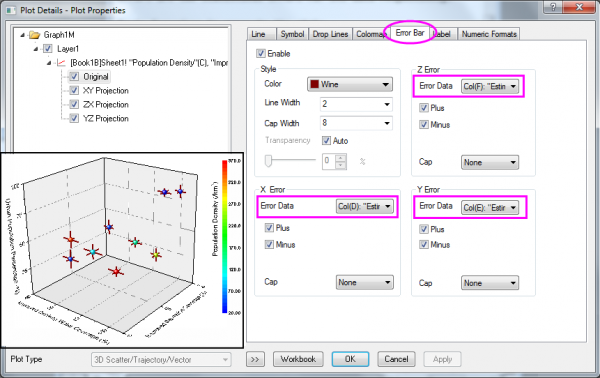Switch to the Symbol tab
The width and height of the screenshot is (600, 378).
tap(292, 34)
